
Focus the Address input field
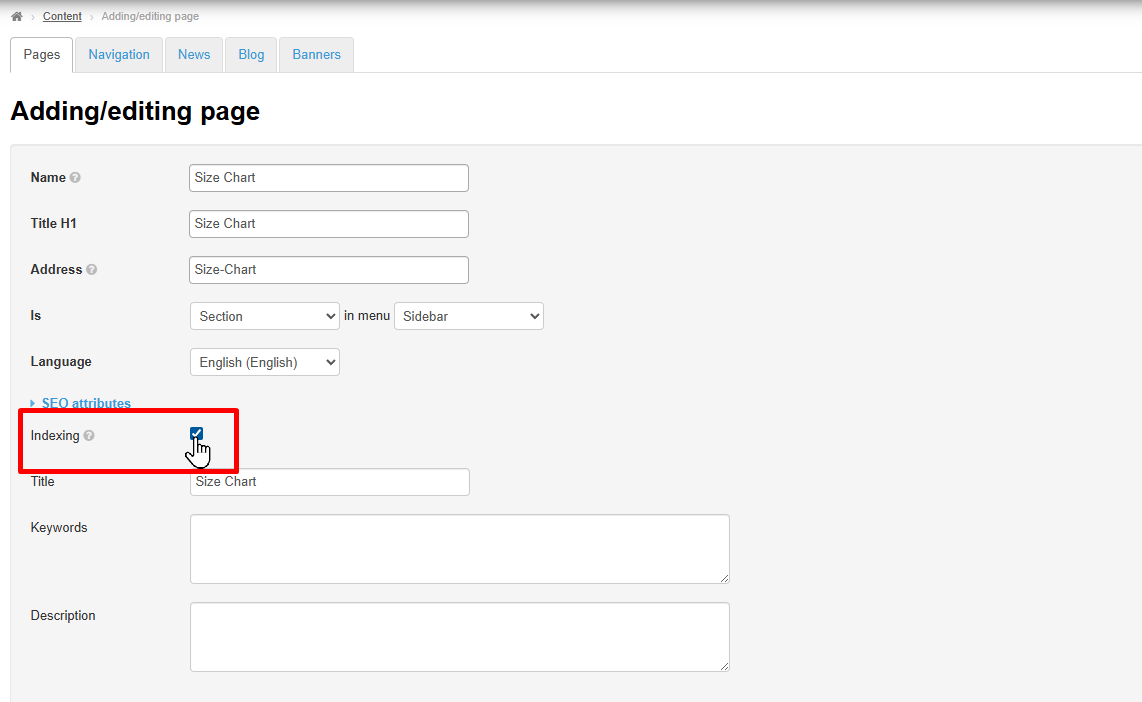coord(328,270)
